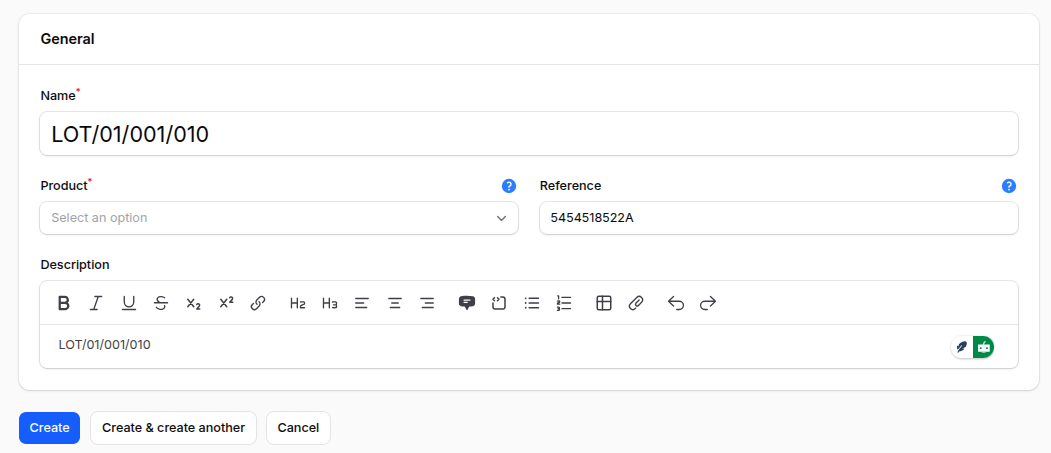Click the Reference input field
1051x453 pixels.
pos(778,218)
